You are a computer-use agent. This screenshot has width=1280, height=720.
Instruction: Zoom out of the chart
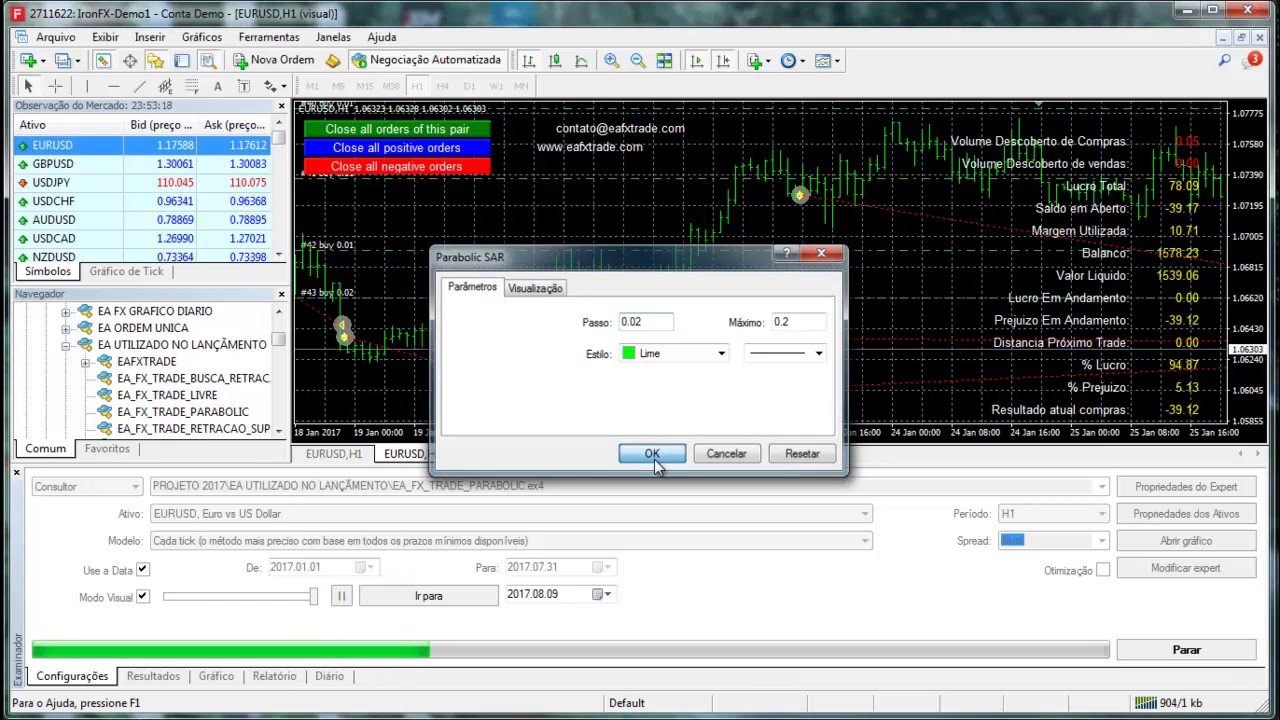[x=638, y=61]
